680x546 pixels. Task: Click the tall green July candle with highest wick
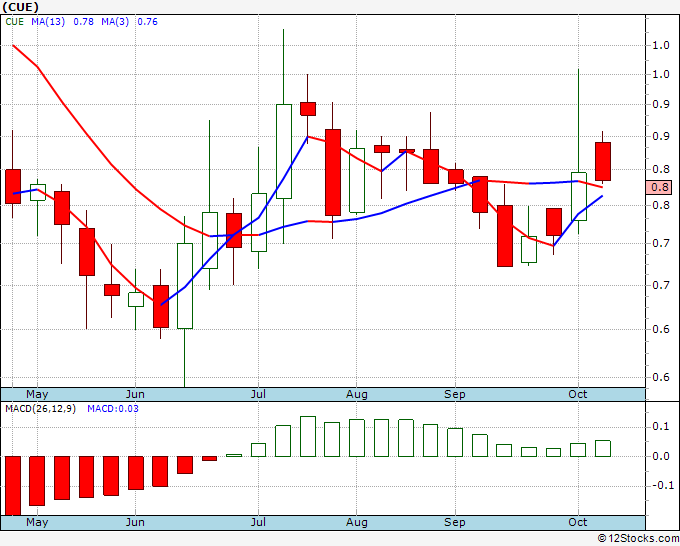pyautogui.click(x=284, y=151)
